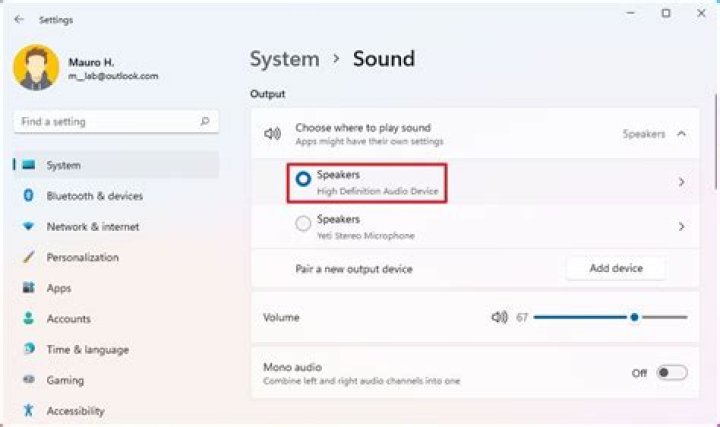Click the volume slider track
720x427 pixels.
(580, 317)
